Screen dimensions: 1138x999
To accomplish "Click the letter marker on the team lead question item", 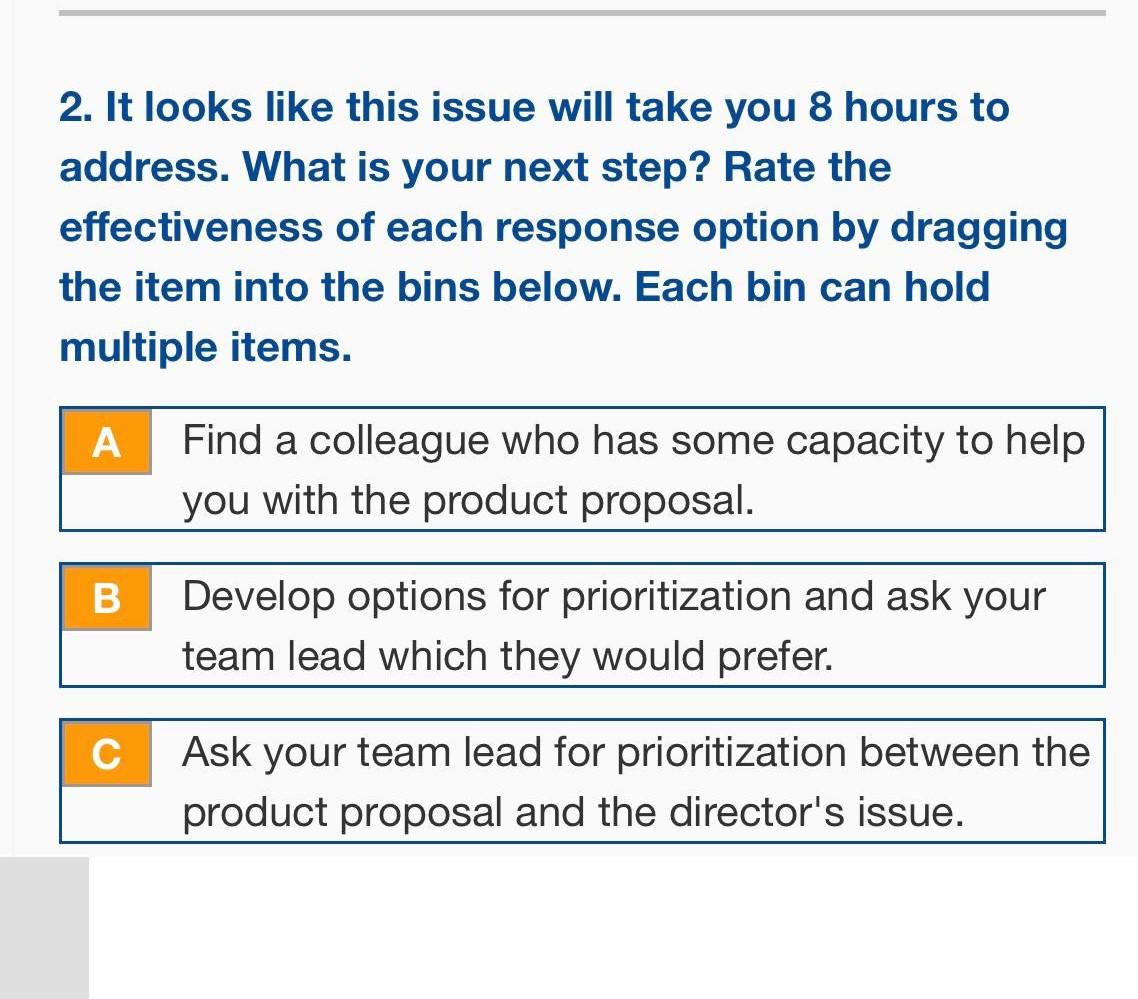I will tap(106, 754).
